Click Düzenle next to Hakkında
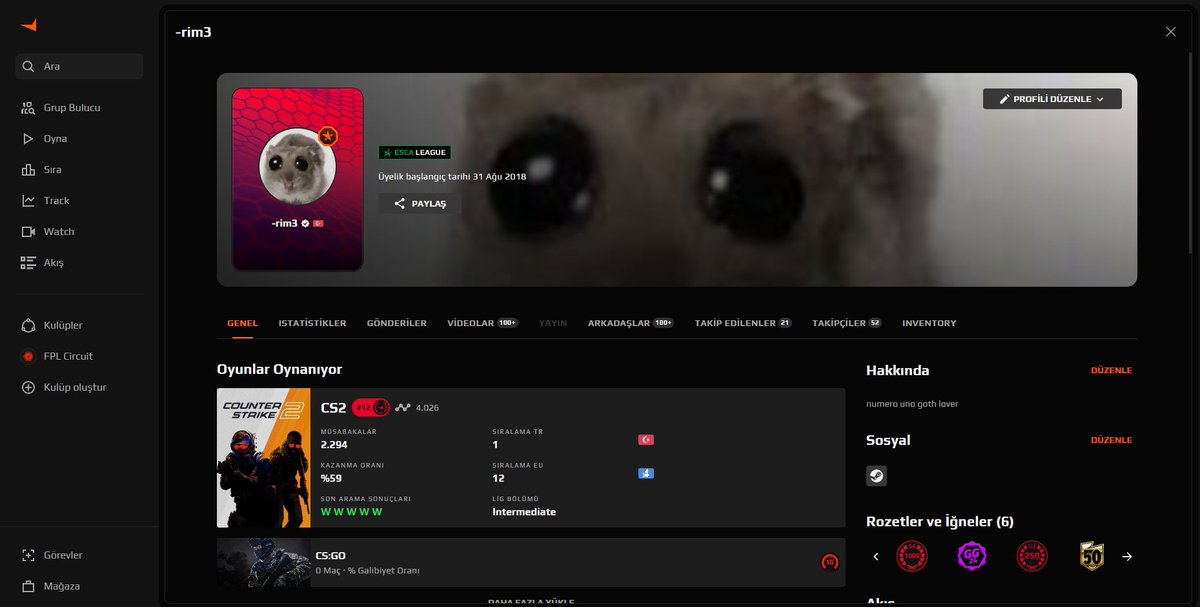The width and height of the screenshot is (1200, 607). (x=1111, y=370)
